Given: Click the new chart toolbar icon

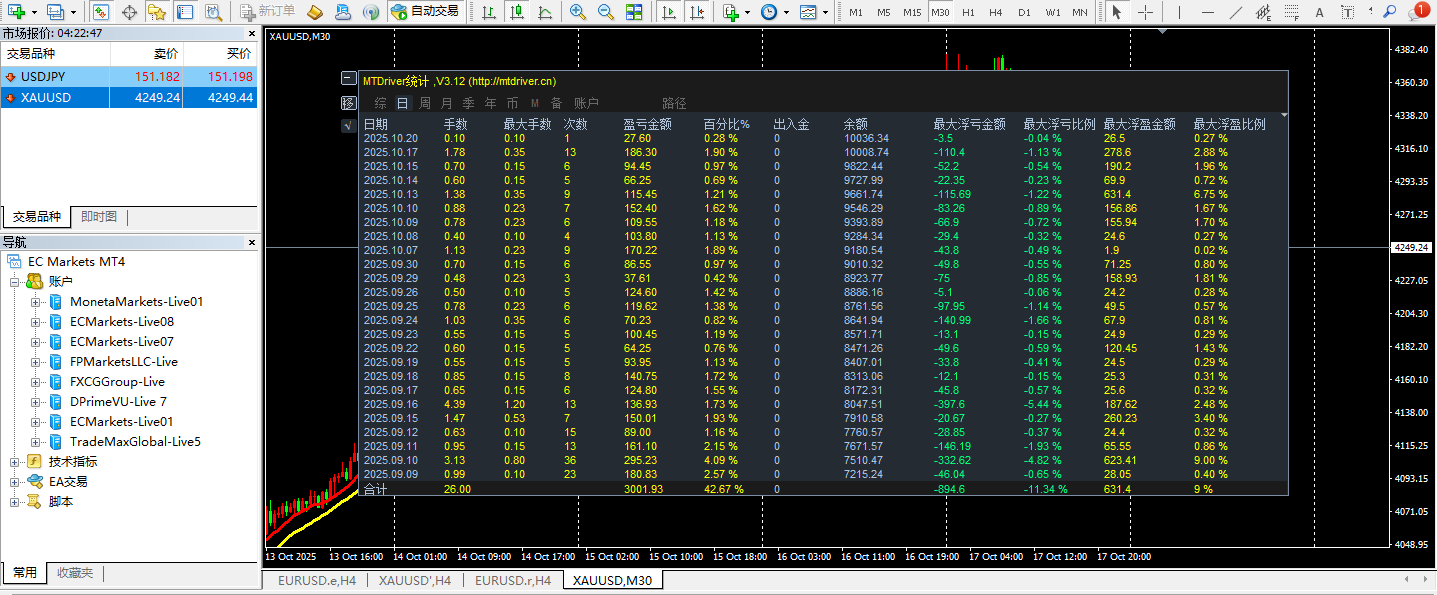Looking at the screenshot, I should (16, 12).
